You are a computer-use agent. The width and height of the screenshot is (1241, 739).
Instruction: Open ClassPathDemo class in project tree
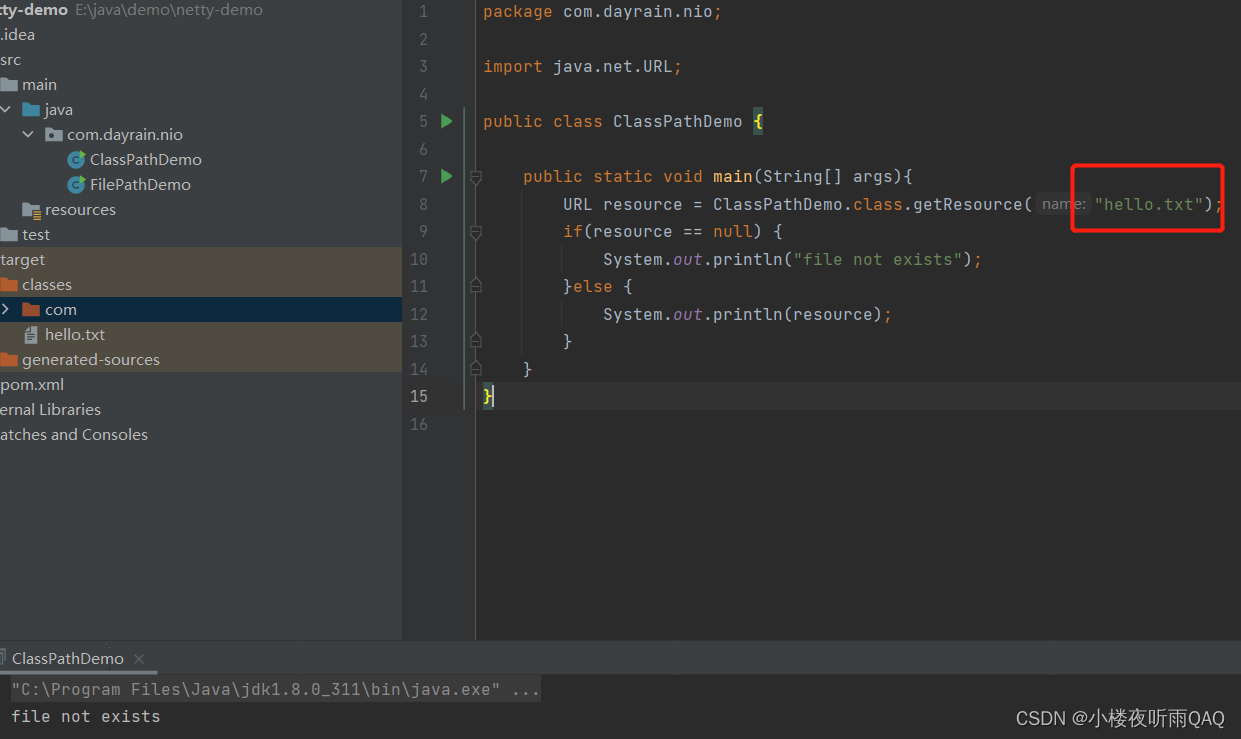145,160
